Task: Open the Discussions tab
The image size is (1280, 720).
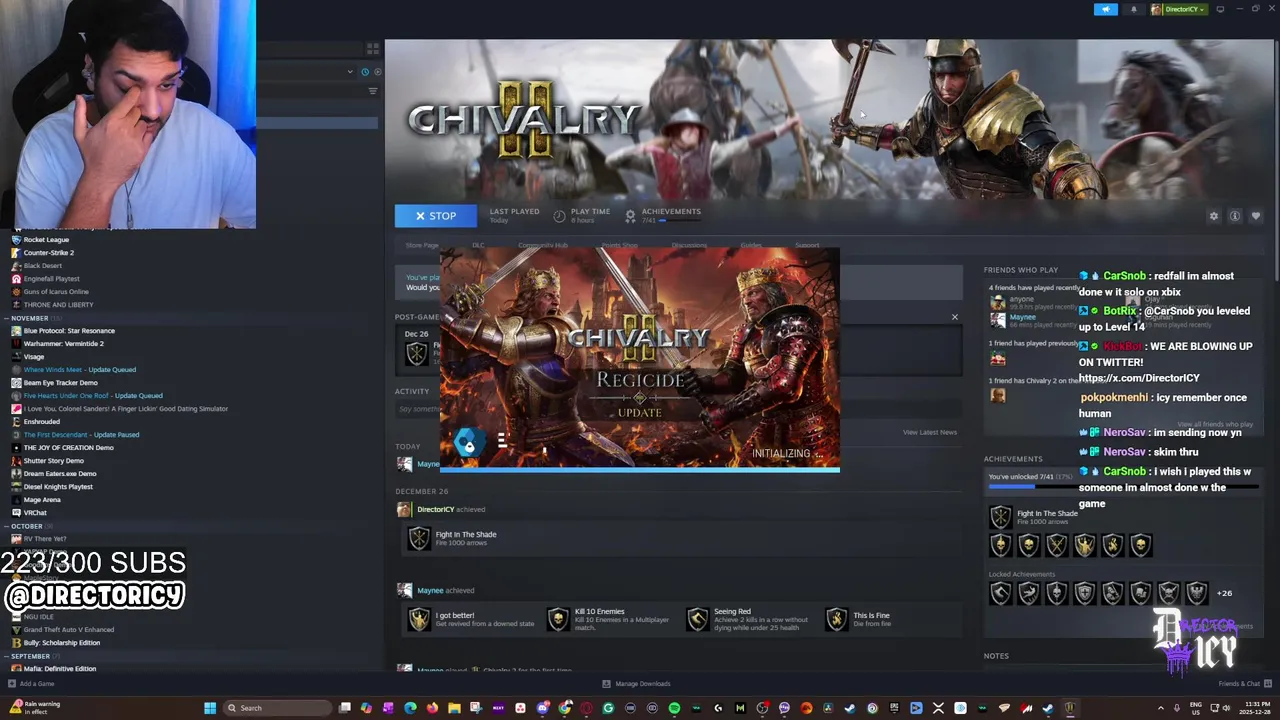Action: (689, 245)
